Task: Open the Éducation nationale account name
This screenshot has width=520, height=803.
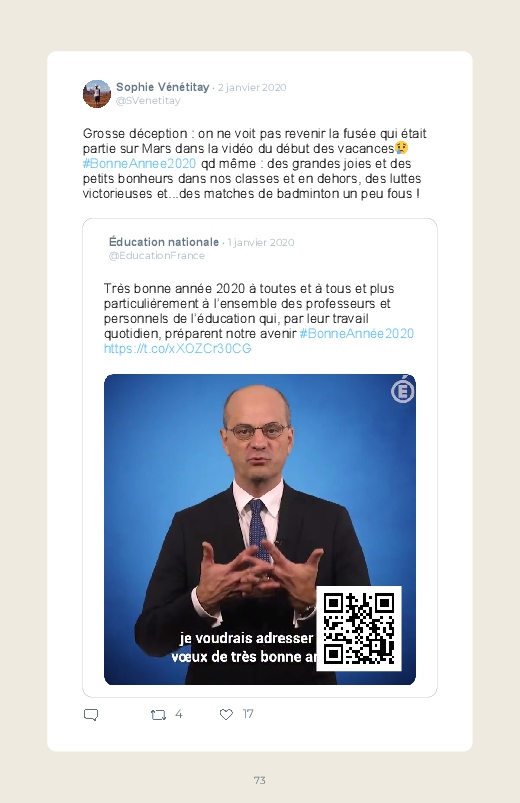Action: point(164,242)
